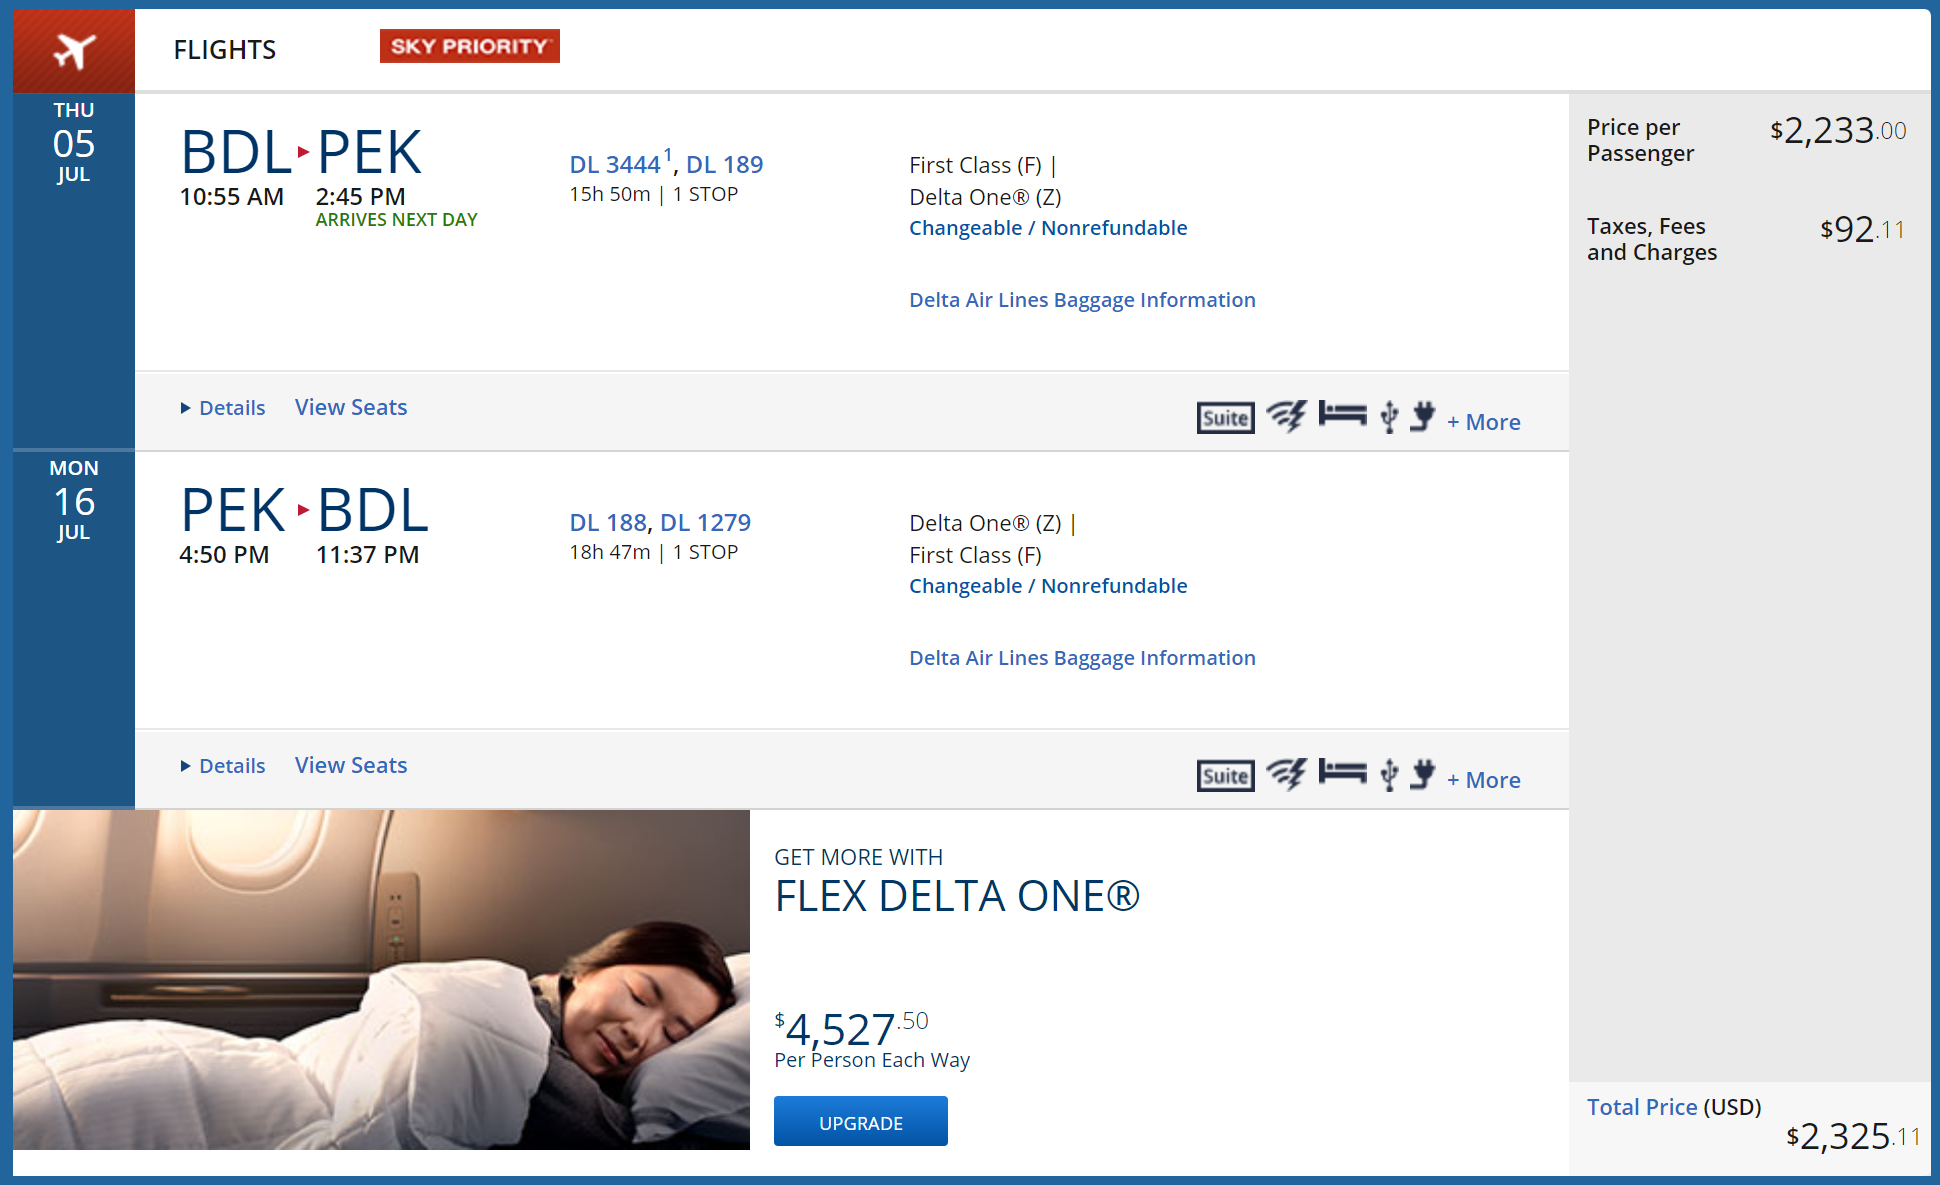Open flight DL 189 details link

725,164
